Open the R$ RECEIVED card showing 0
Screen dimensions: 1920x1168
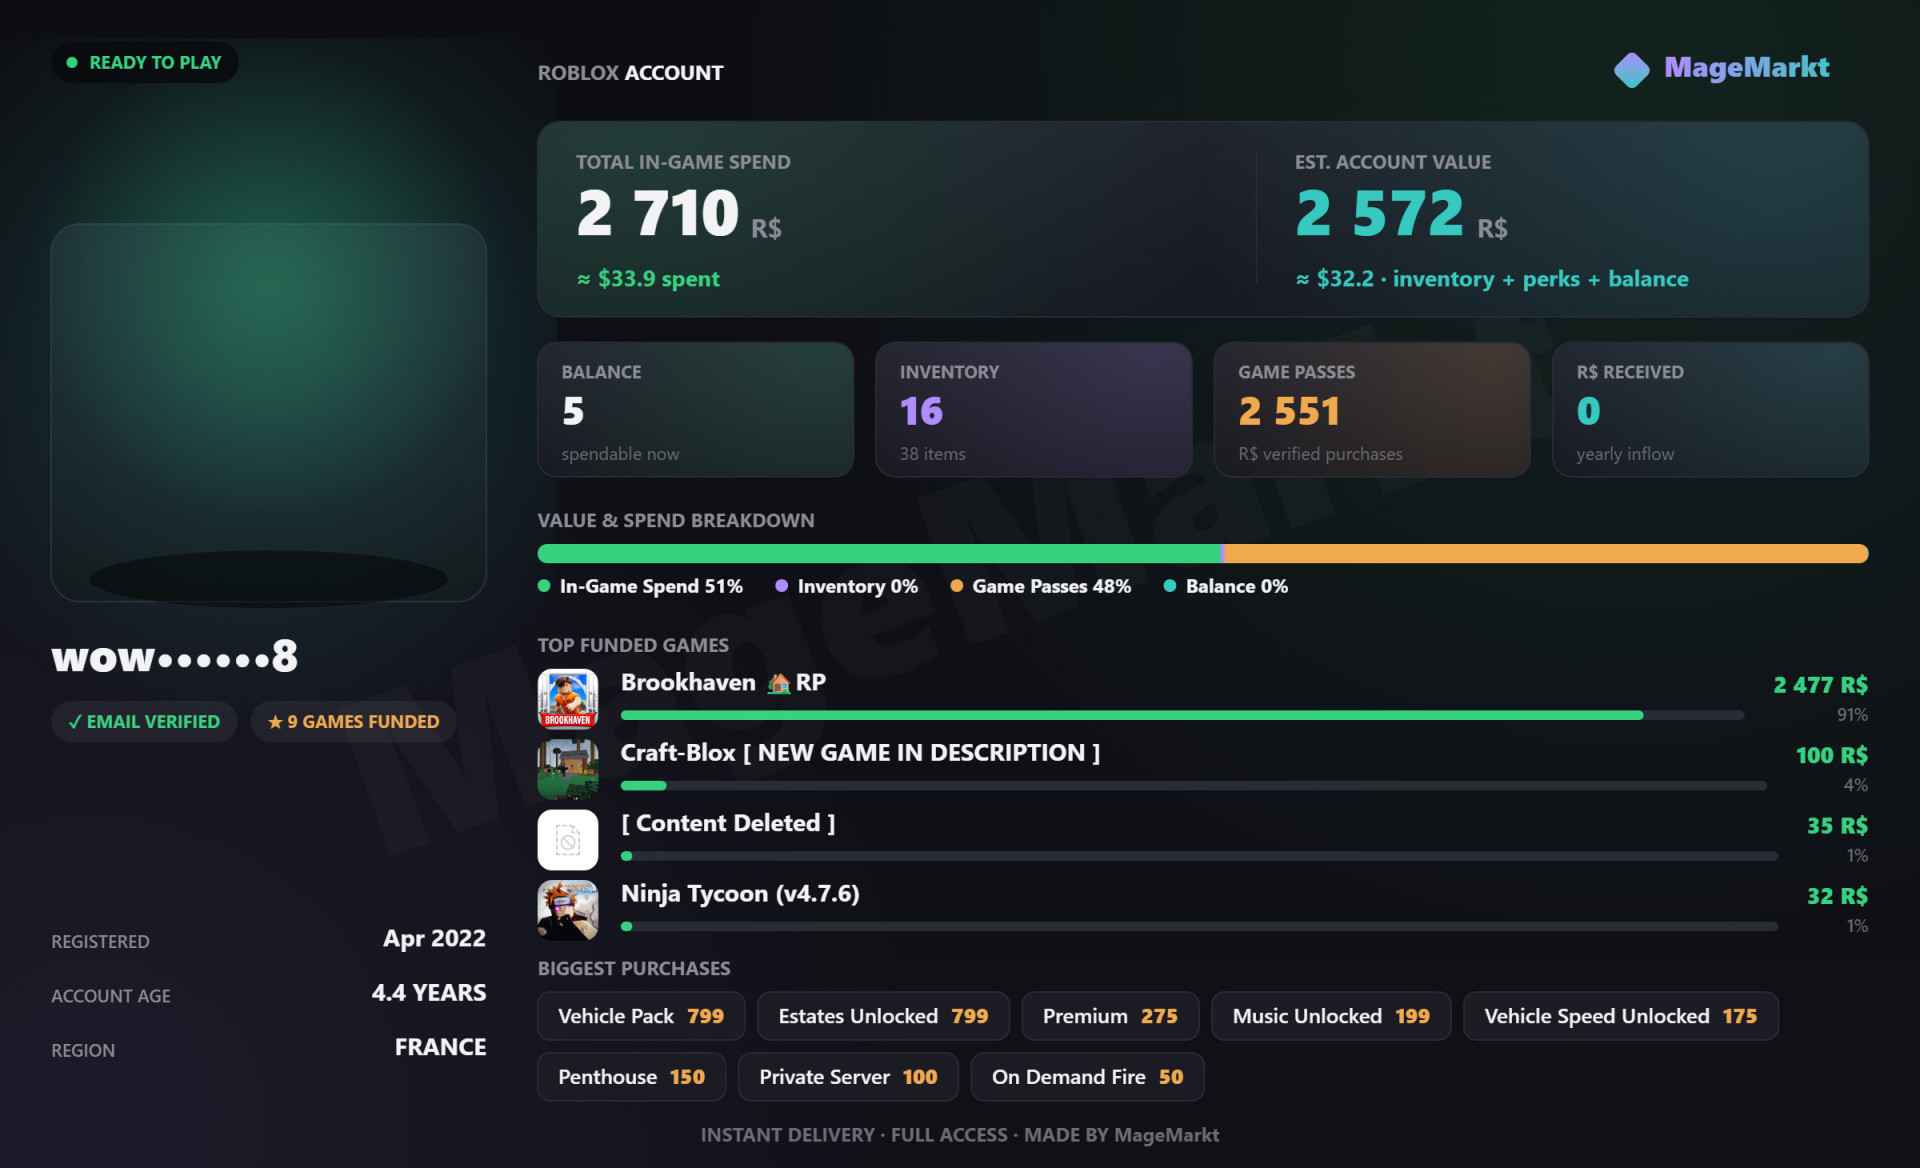point(1710,410)
